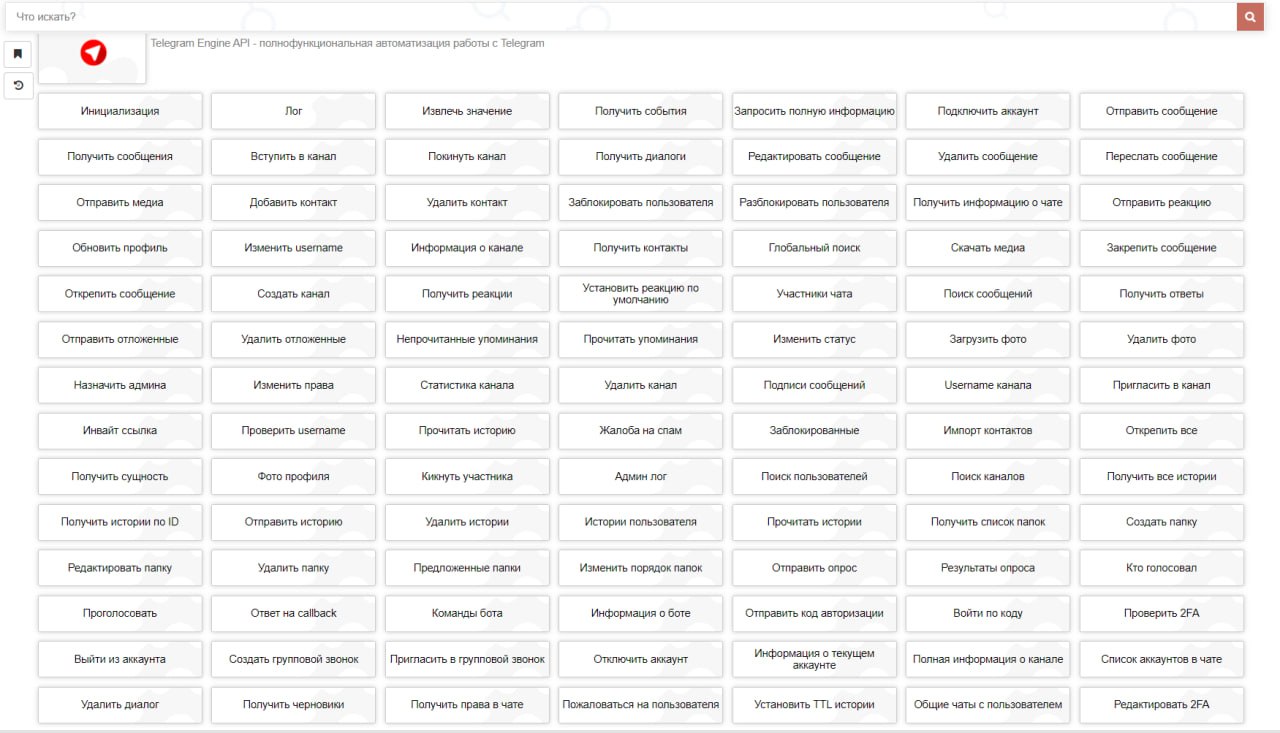Open the 'Инициализация' action
The height and width of the screenshot is (733, 1280).
[120, 111]
